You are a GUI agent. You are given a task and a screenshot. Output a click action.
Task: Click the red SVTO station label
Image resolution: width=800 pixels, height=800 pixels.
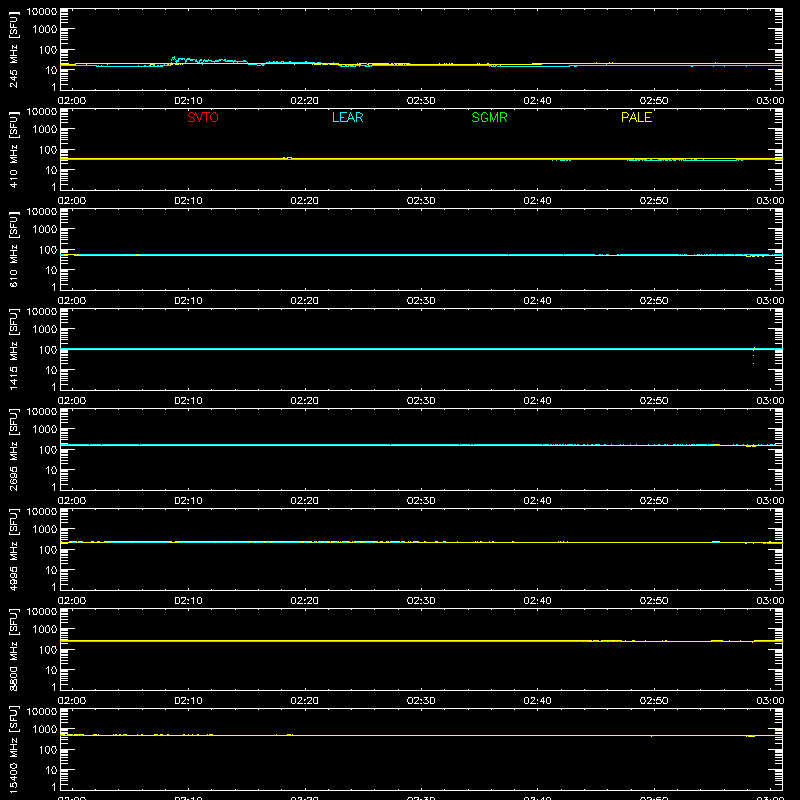click(x=203, y=117)
